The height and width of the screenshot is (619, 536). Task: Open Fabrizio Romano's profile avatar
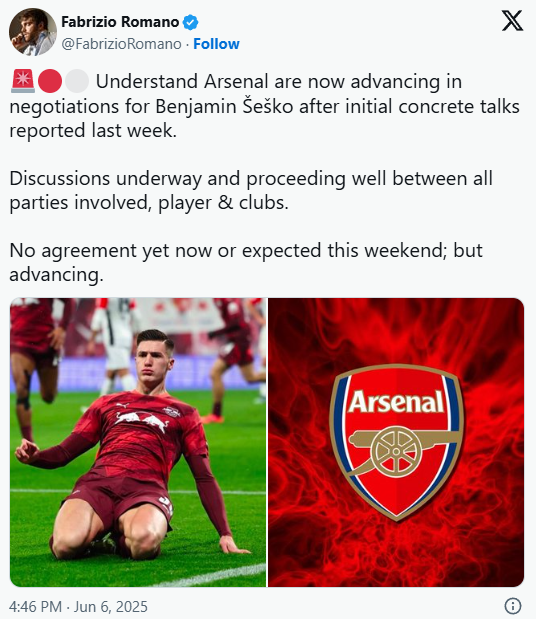tap(33, 32)
